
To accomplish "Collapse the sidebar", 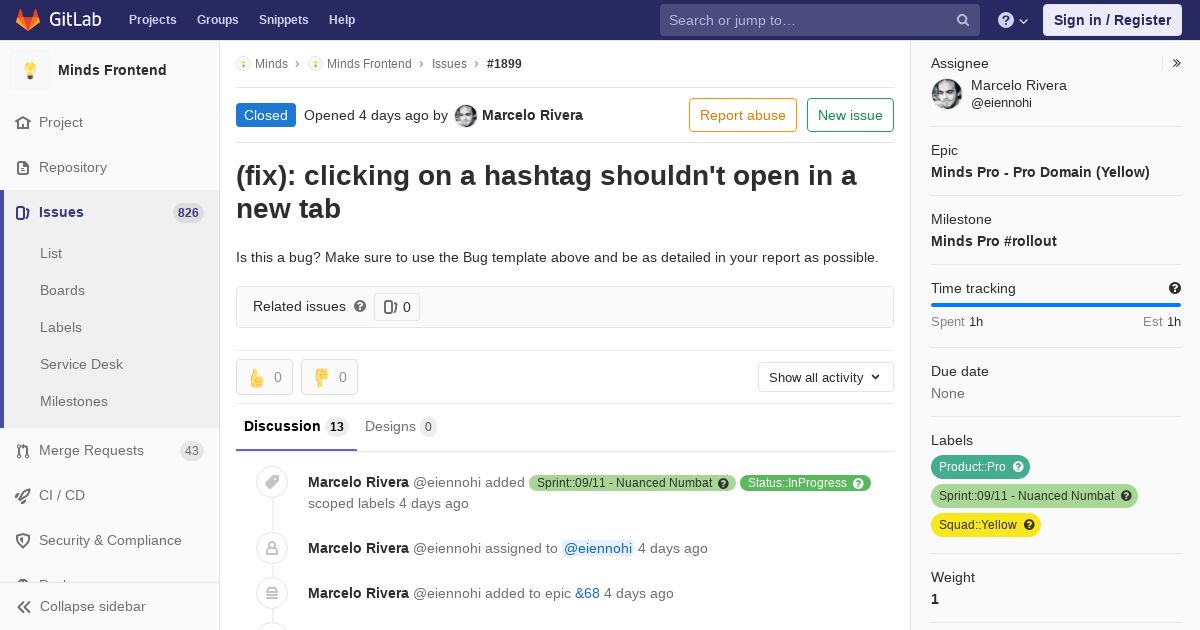I will tap(110, 606).
